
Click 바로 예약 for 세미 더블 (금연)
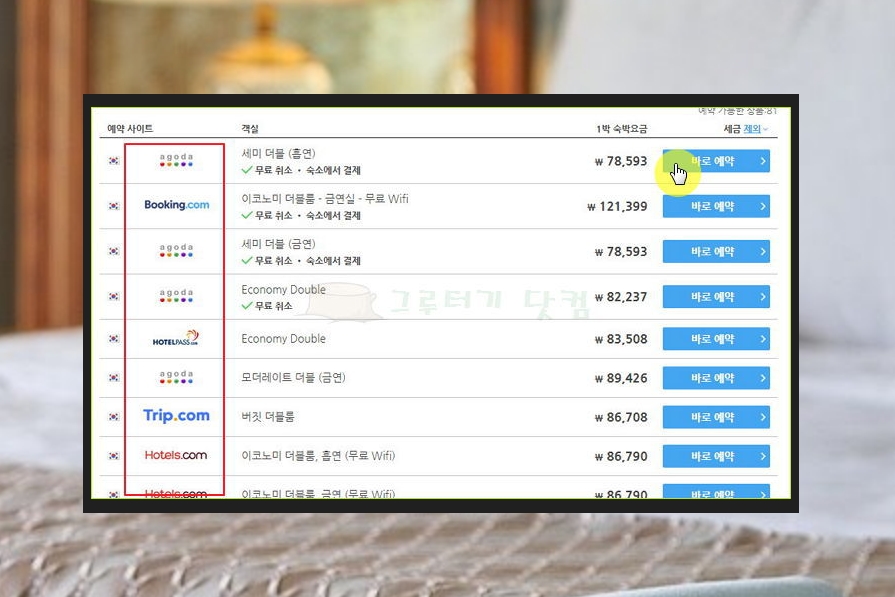click(x=716, y=251)
